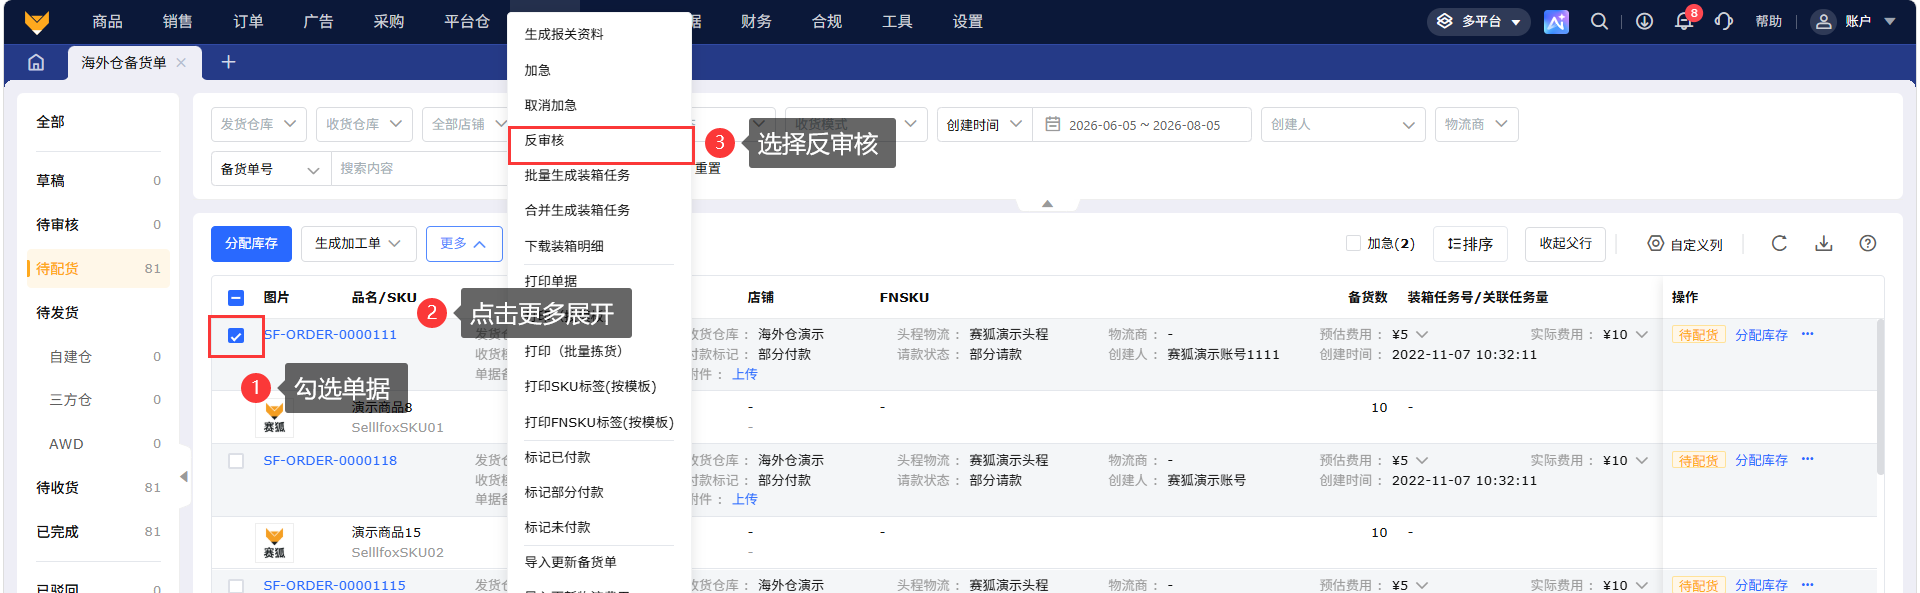Open the 创建时间 type dropdown

click(x=984, y=124)
